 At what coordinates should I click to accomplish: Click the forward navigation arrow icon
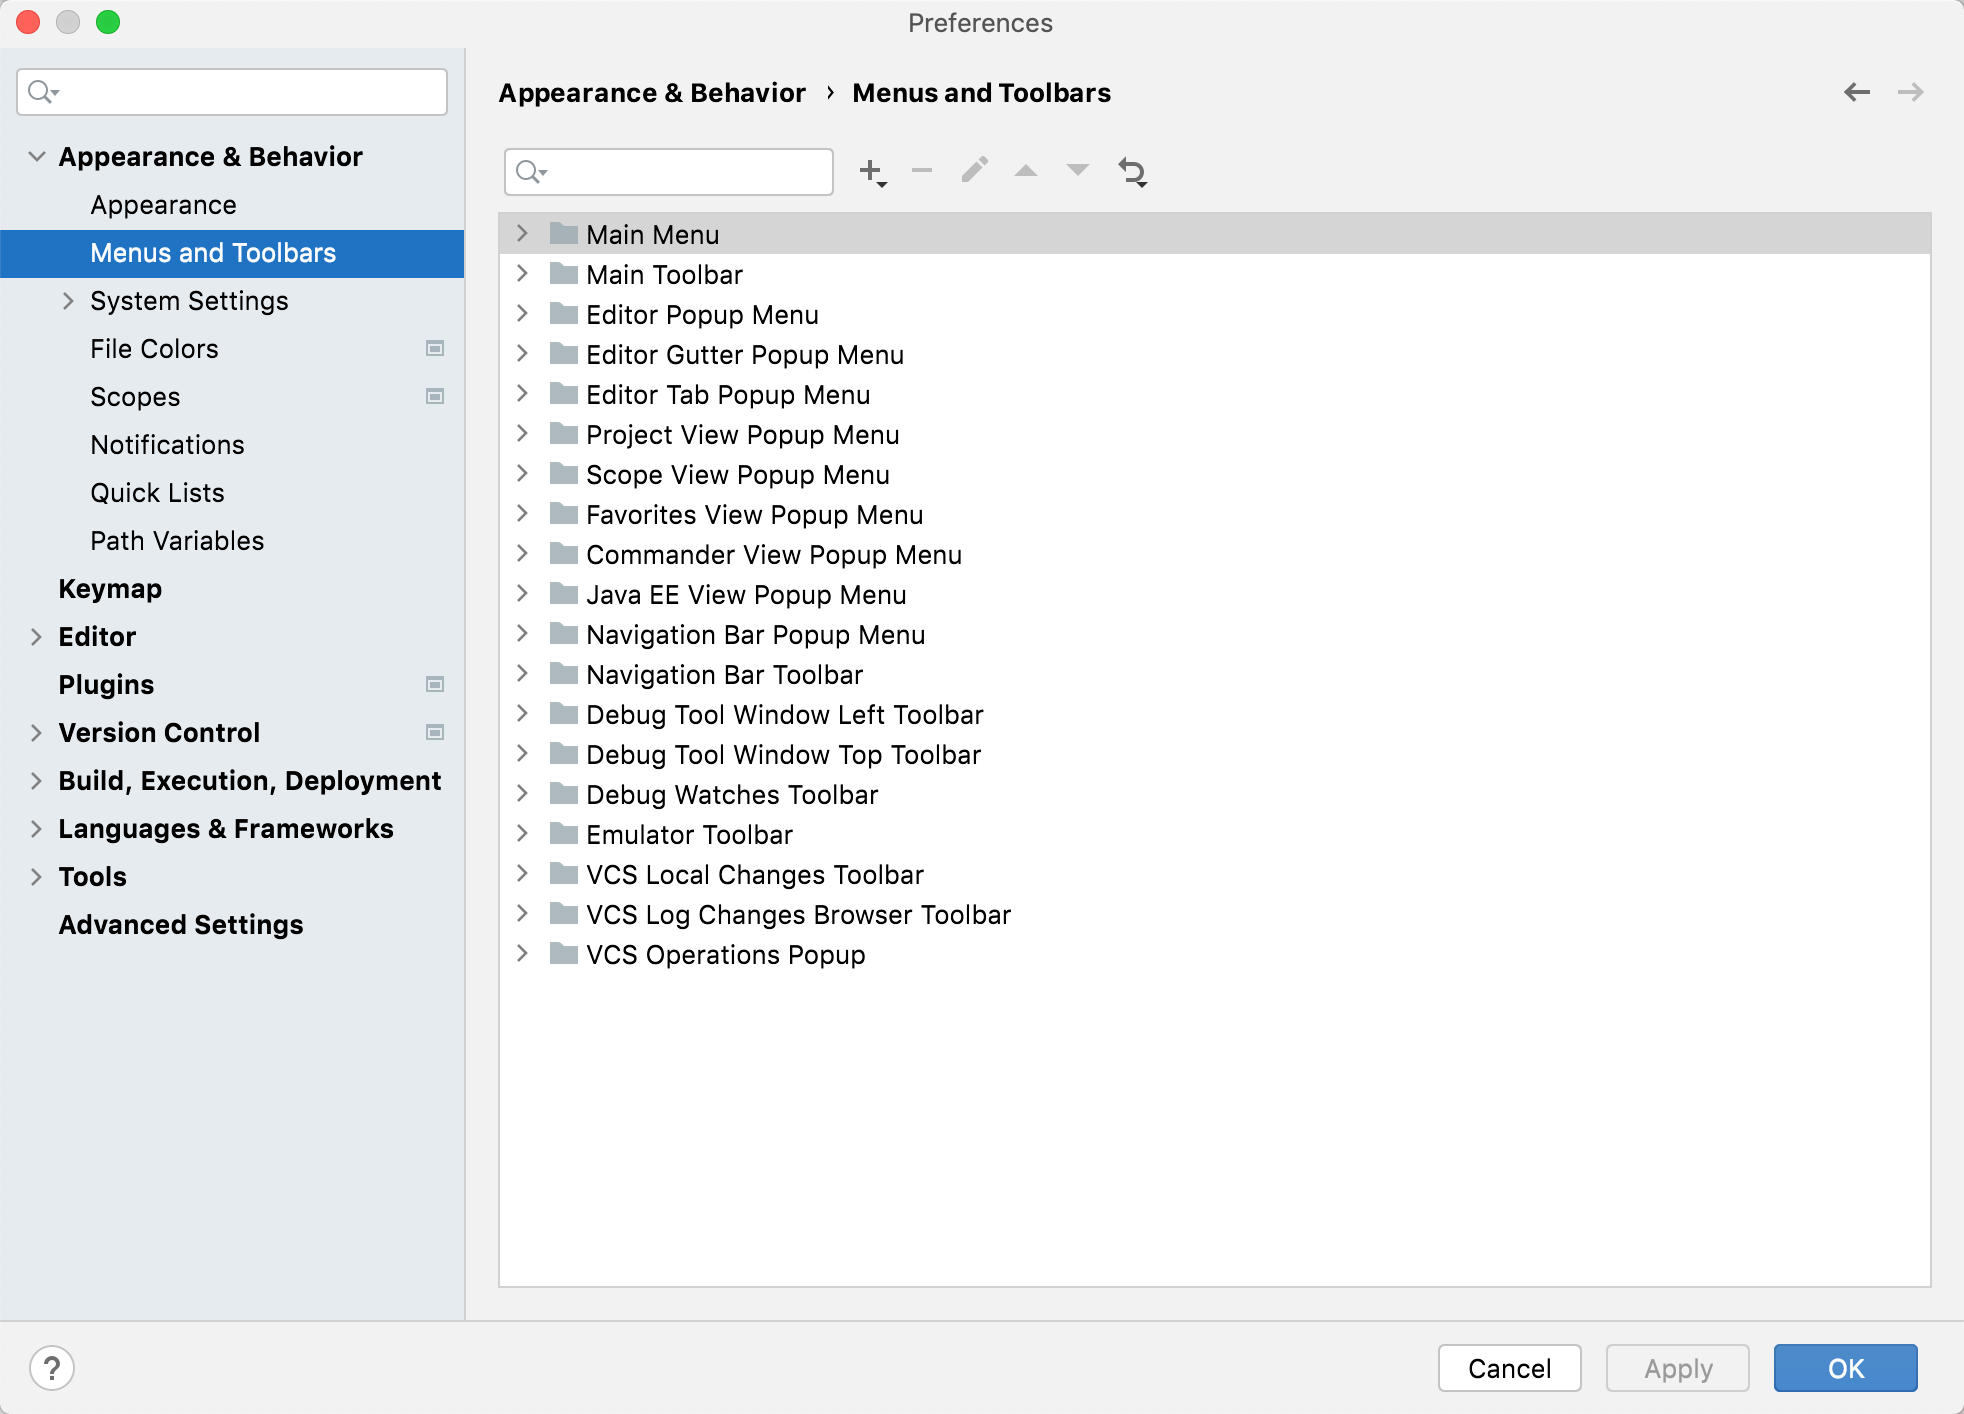pos(1911,93)
